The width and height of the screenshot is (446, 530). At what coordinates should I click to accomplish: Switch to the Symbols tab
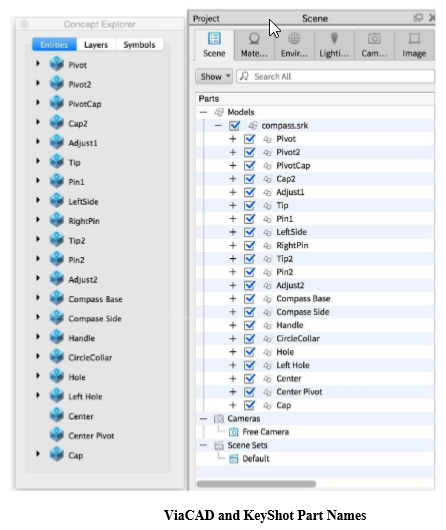(139, 45)
